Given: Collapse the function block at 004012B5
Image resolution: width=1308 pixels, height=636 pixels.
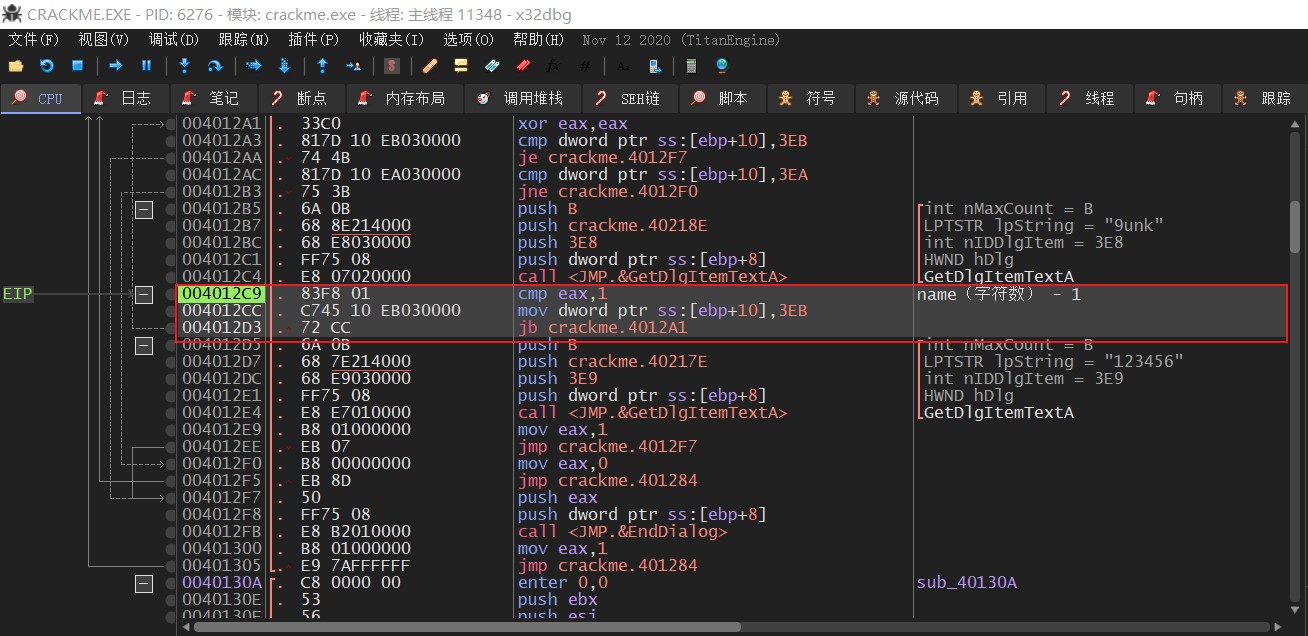Looking at the screenshot, I should coord(144,209).
